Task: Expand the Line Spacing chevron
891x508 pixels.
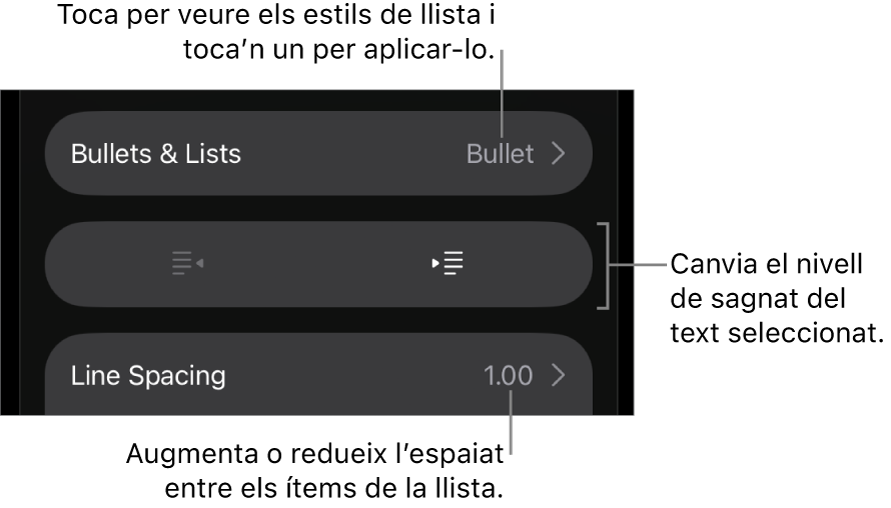Action: [x=558, y=375]
